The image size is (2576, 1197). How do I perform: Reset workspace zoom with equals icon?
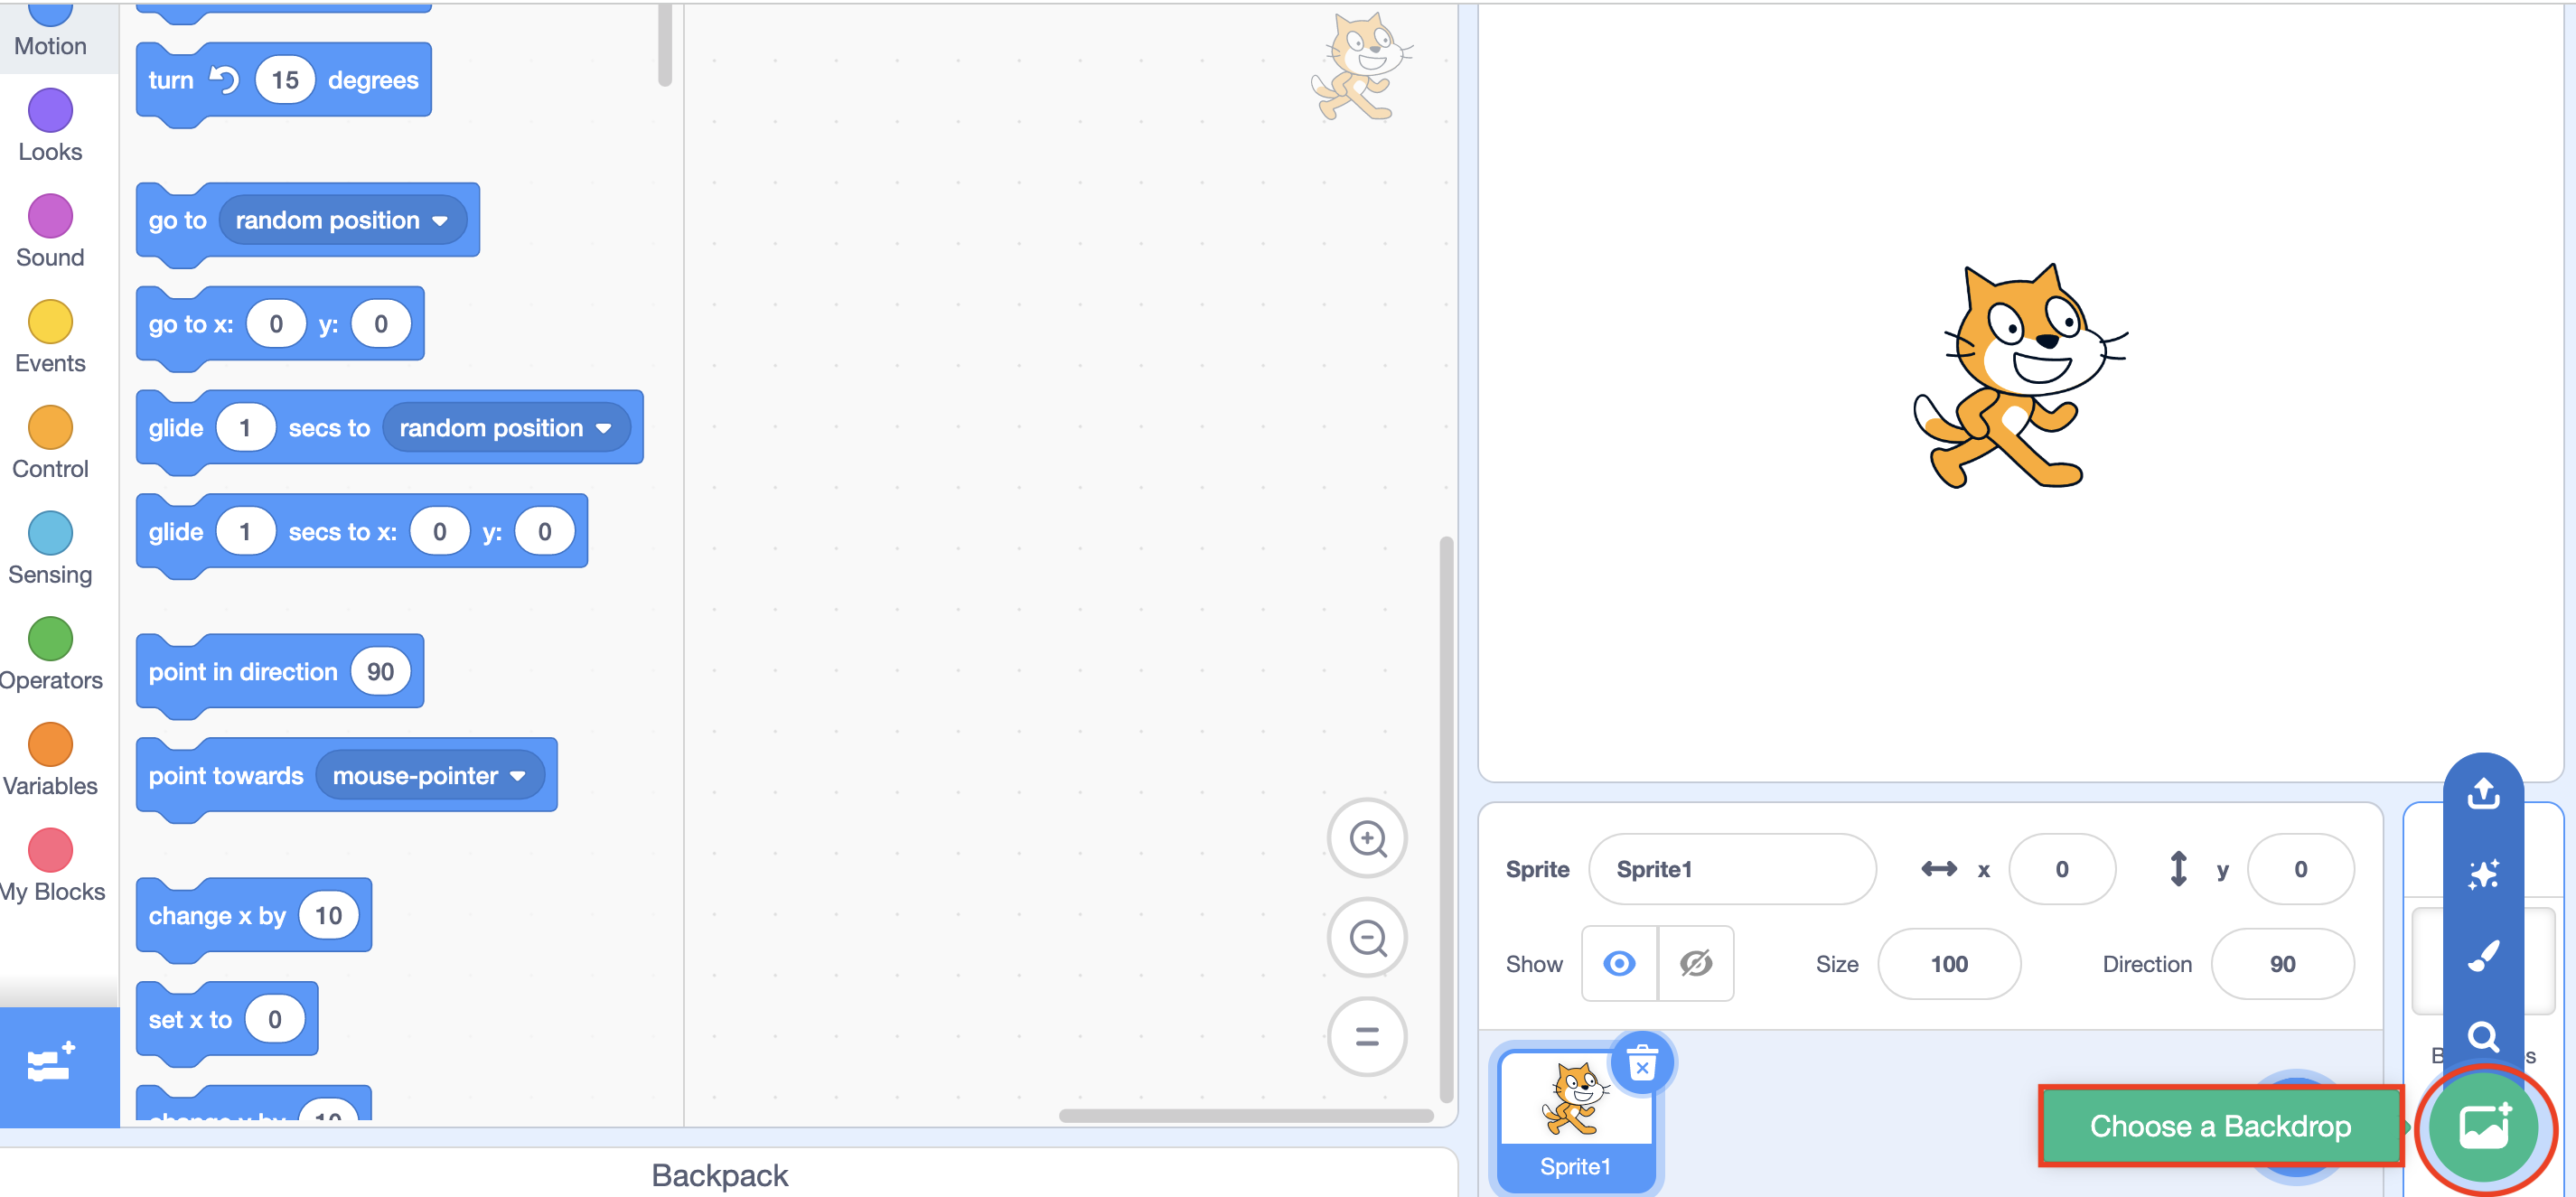[x=1366, y=1036]
